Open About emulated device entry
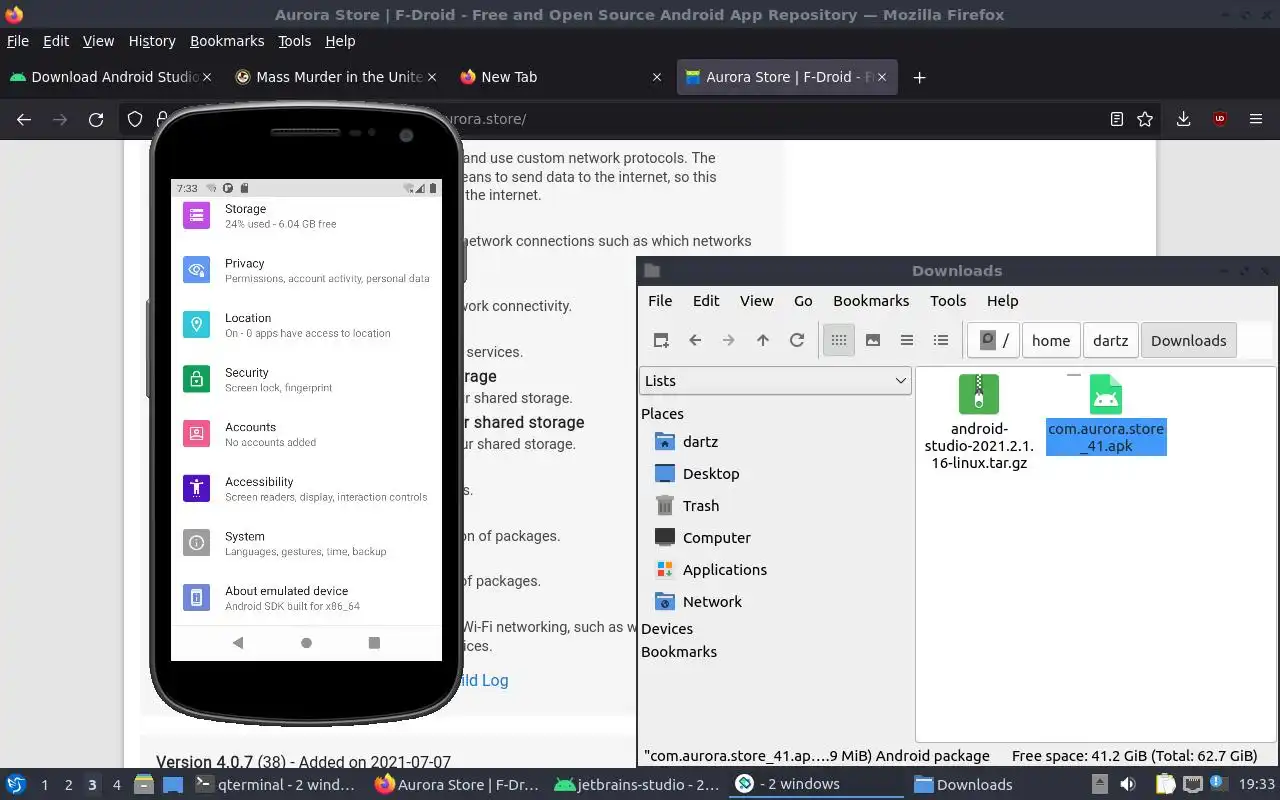 click(x=306, y=598)
